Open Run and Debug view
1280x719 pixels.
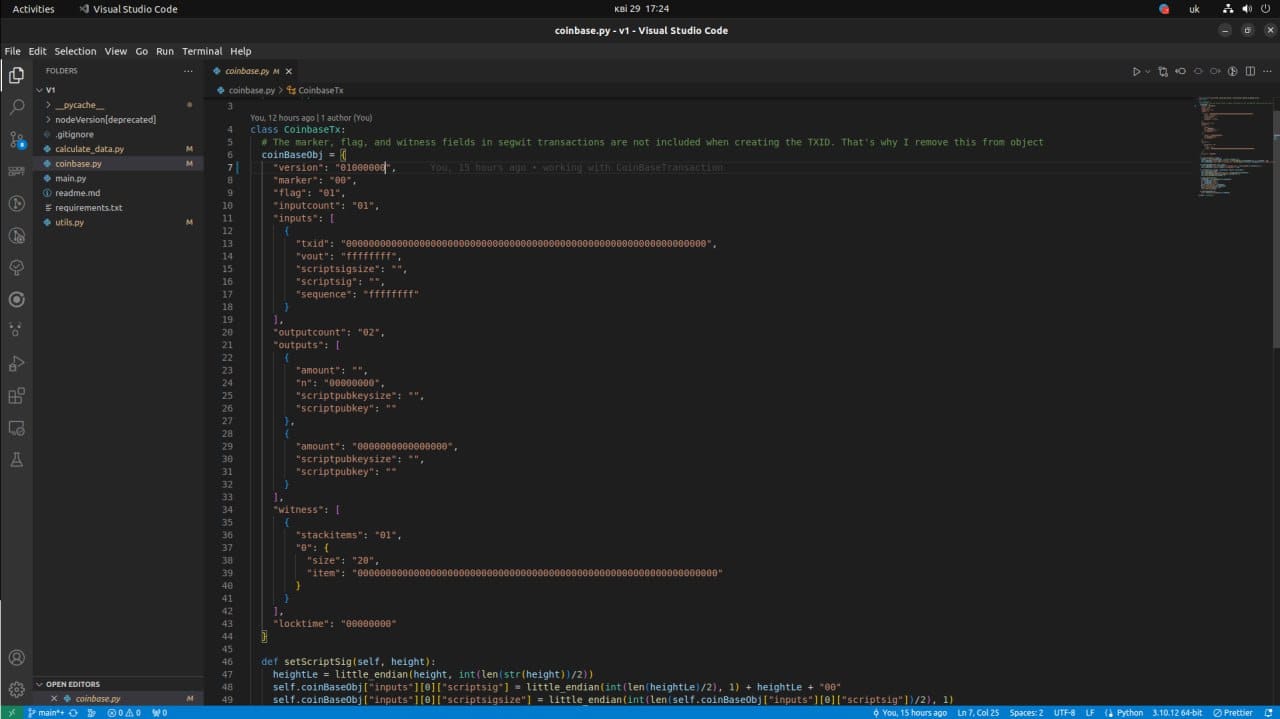point(16,364)
